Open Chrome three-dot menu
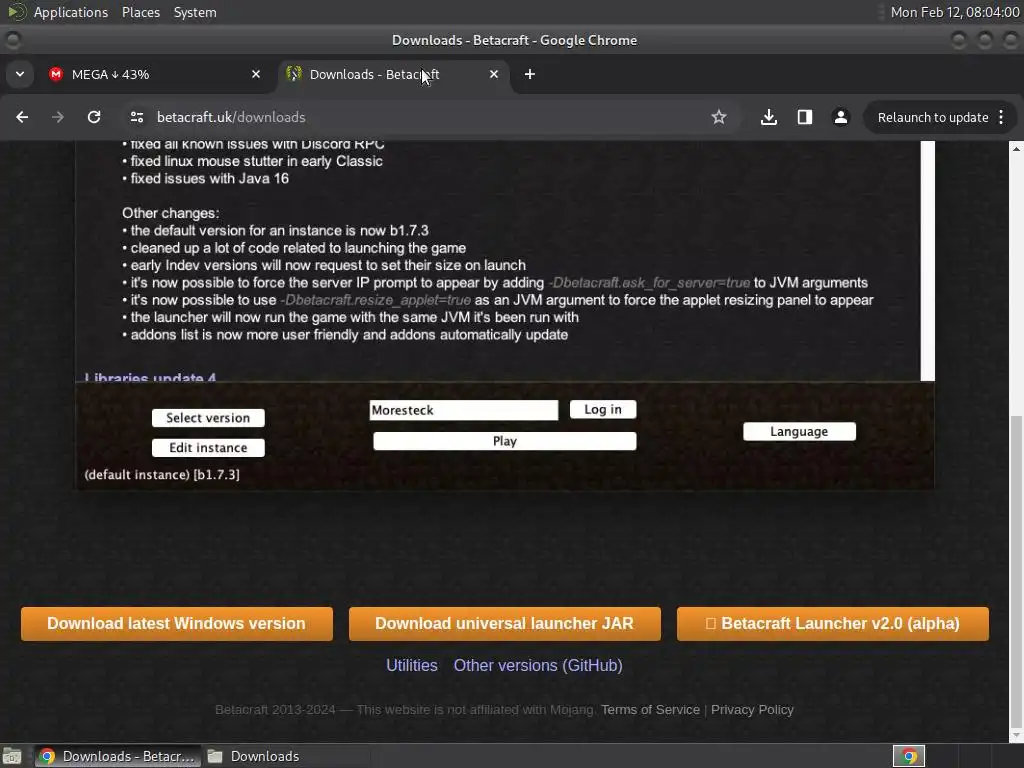Screen dimensions: 1024x768 (x=1001, y=117)
